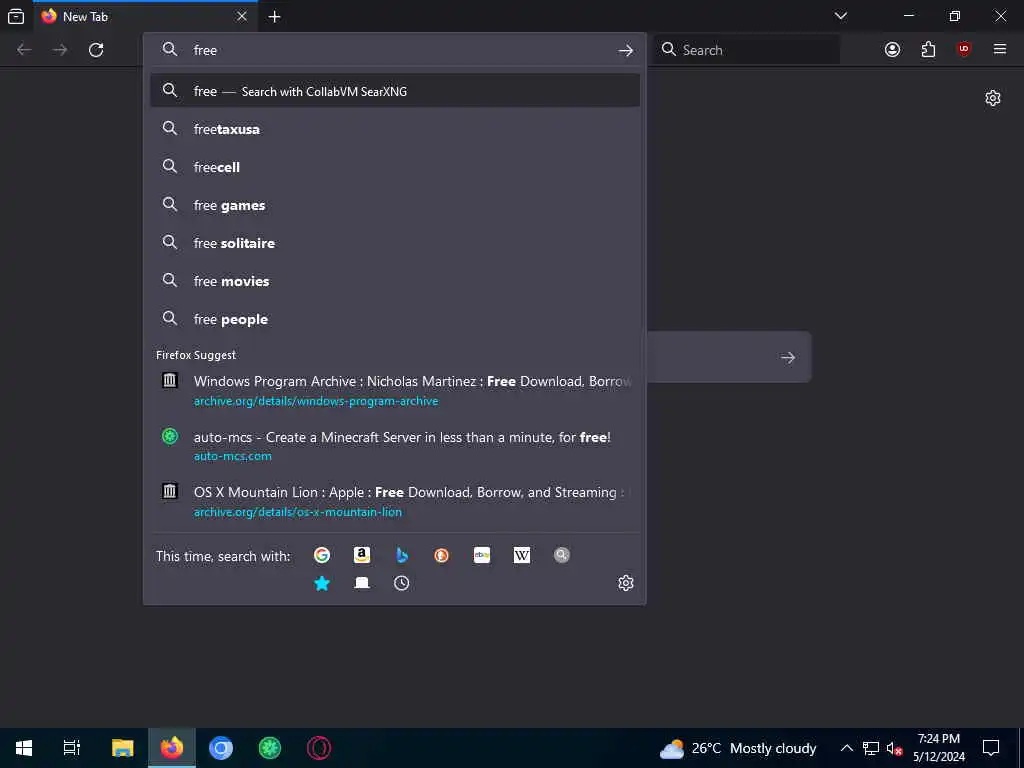
Task: Open Opera from the taskbar
Action: [319, 748]
